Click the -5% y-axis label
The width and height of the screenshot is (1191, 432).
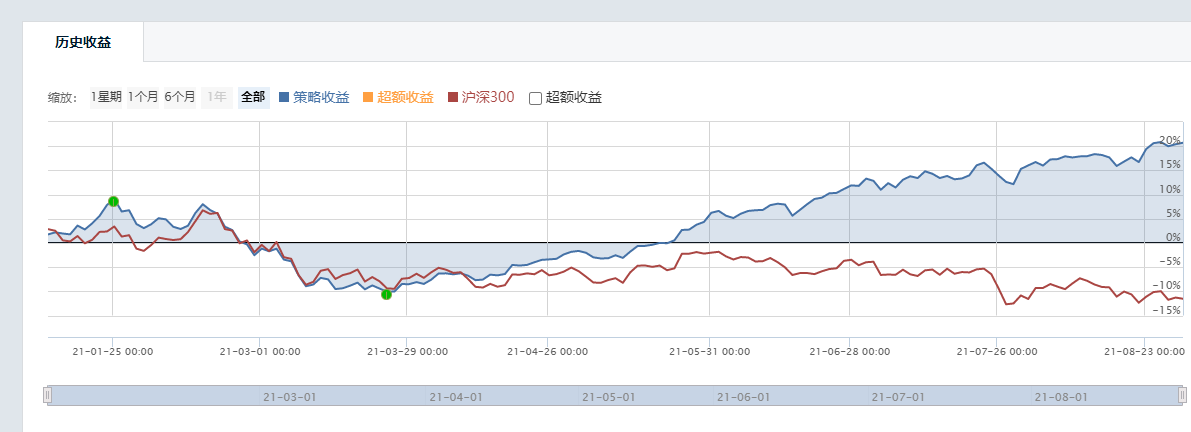(1171, 261)
